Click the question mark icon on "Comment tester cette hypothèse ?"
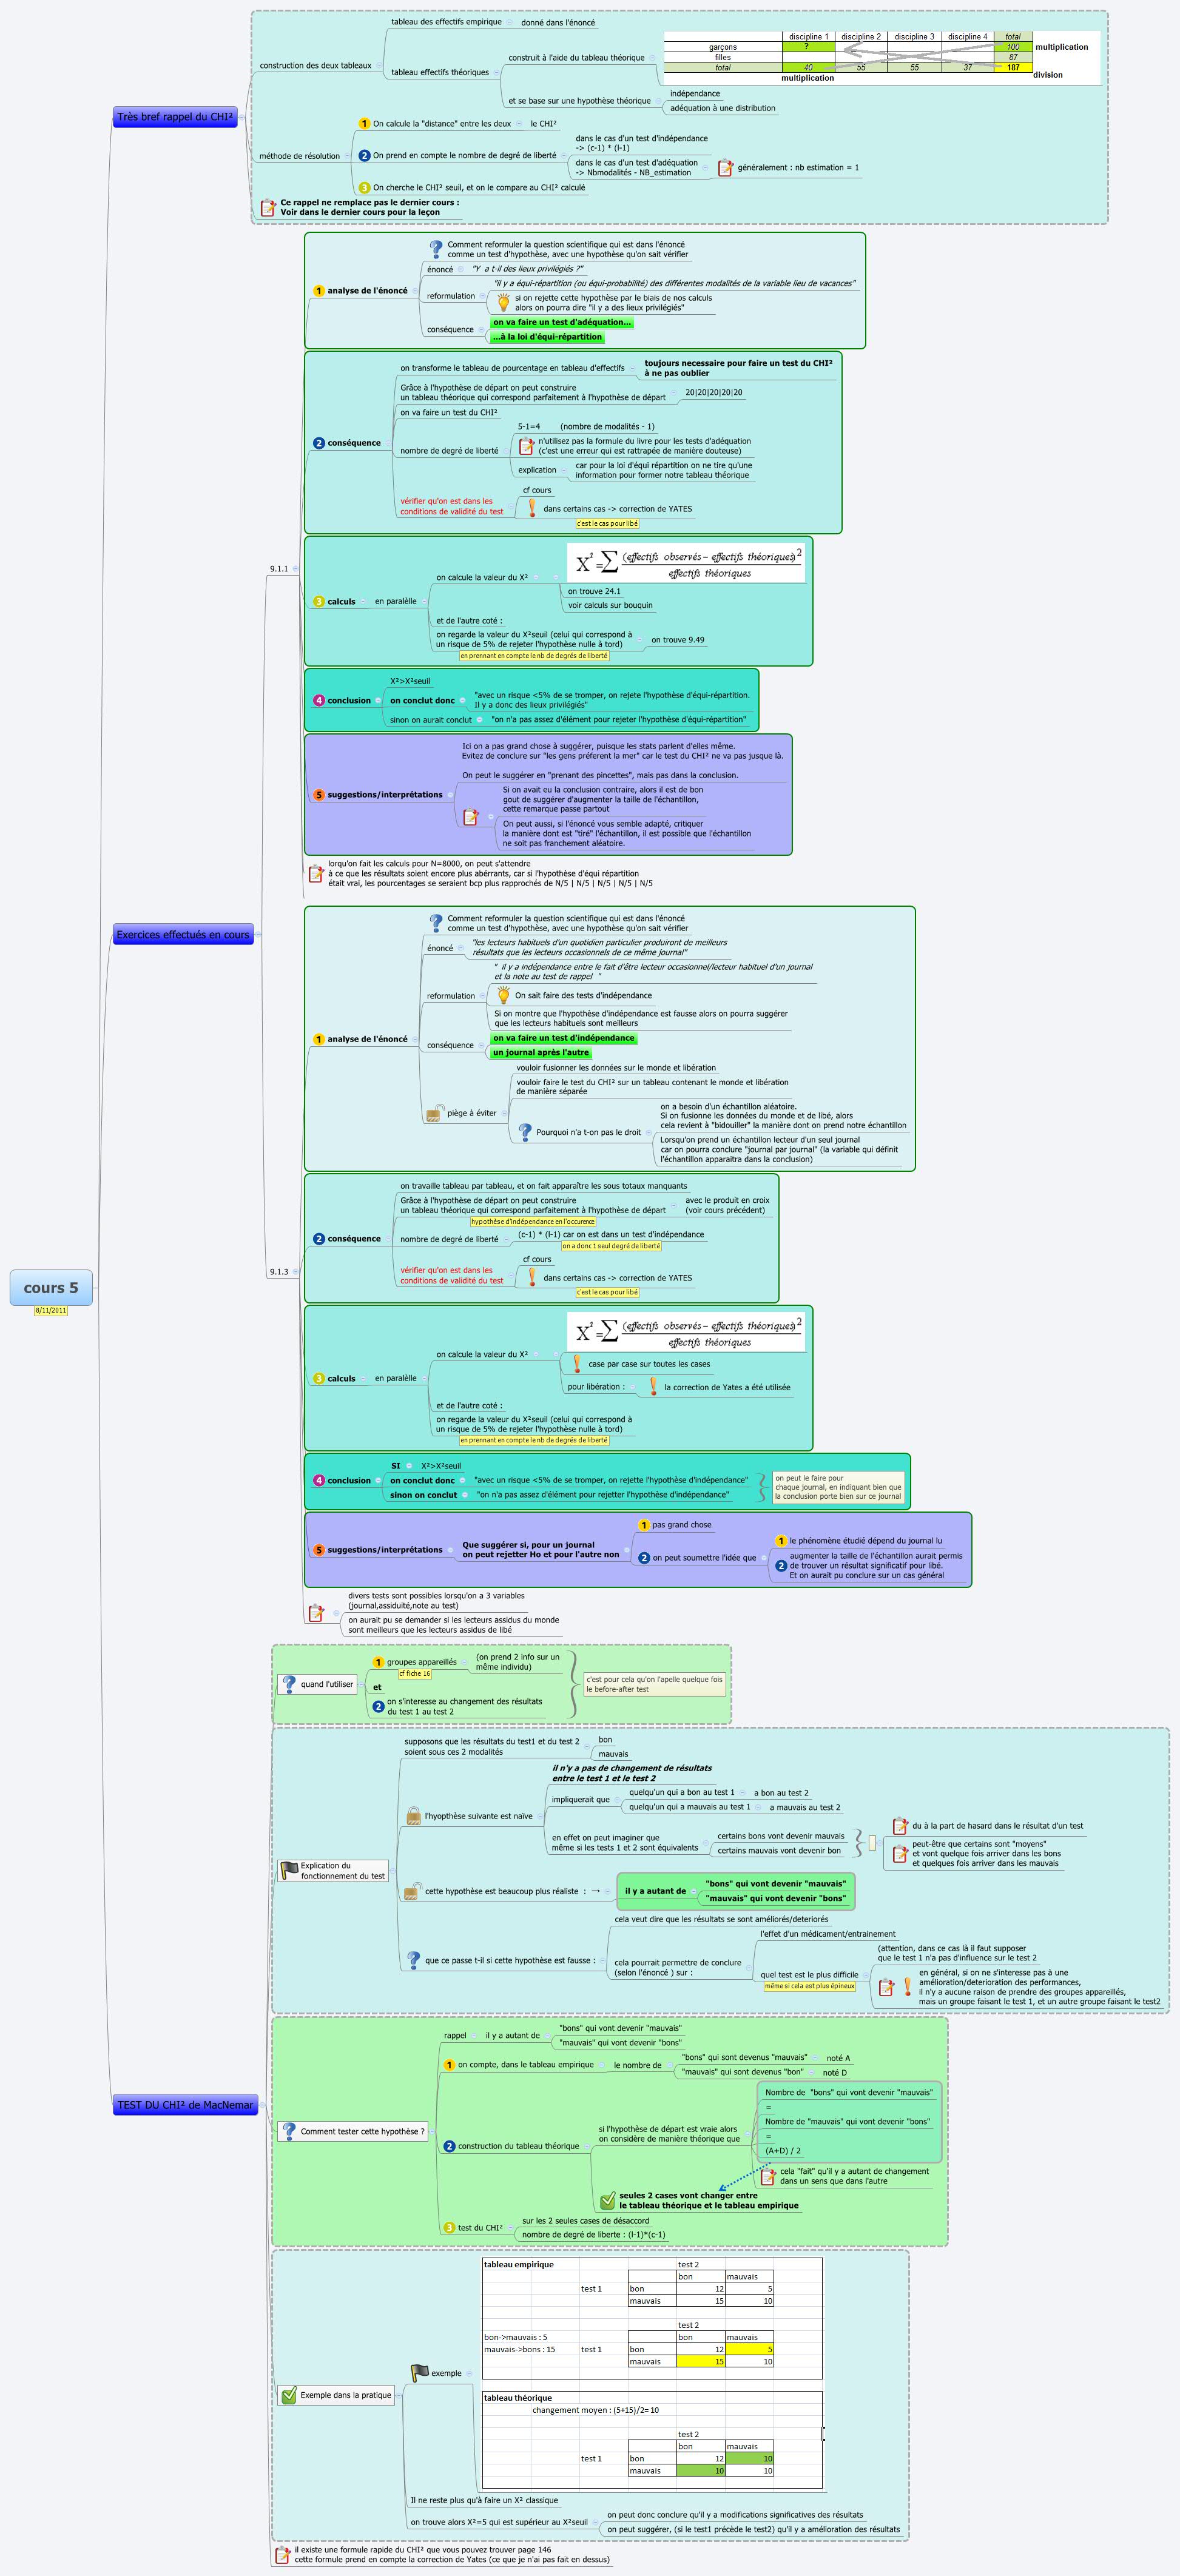 [x=290, y=2132]
